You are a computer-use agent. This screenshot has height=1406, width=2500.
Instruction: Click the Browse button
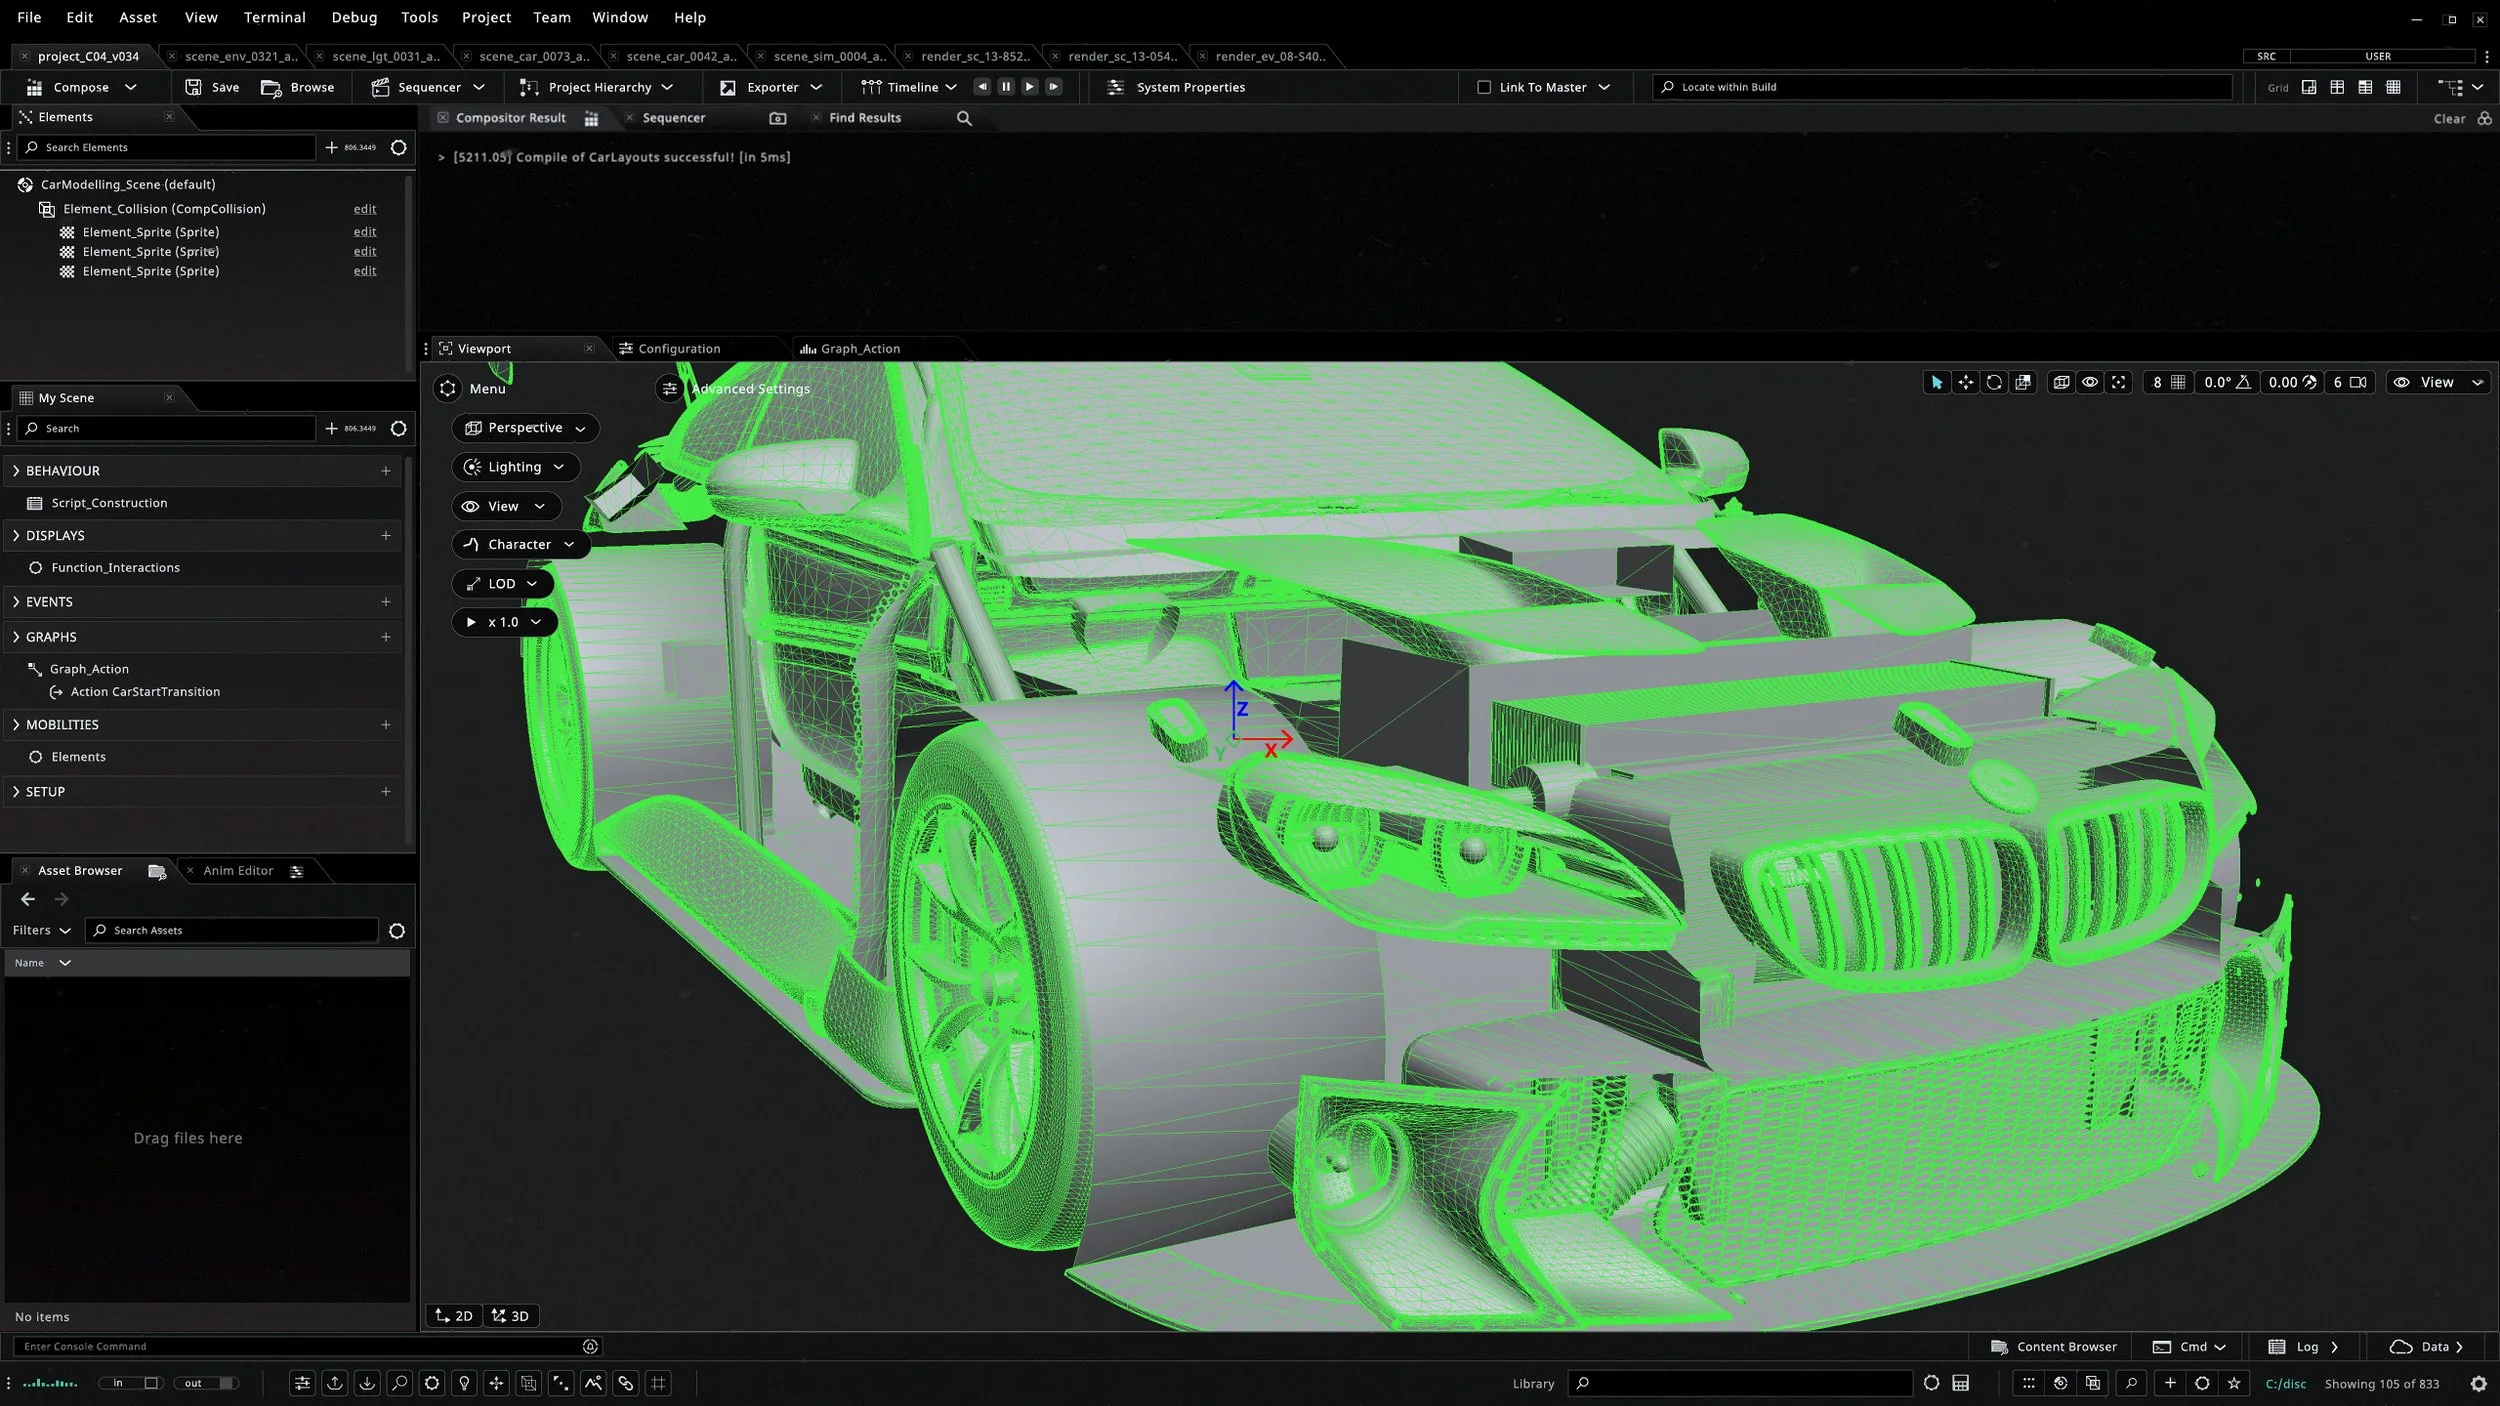298,87
